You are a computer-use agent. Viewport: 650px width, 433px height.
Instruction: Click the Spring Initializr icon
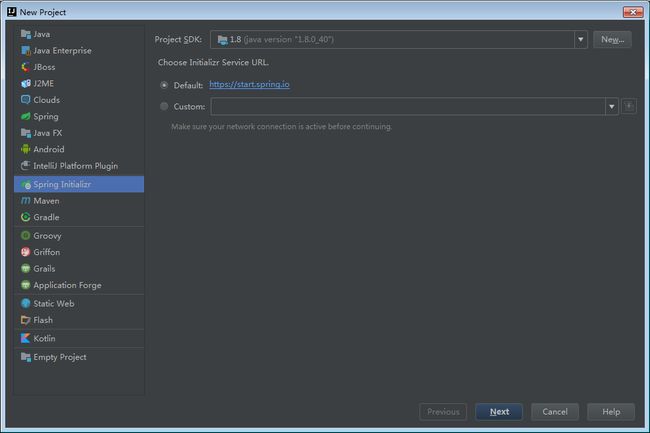[x=26, y=184]
